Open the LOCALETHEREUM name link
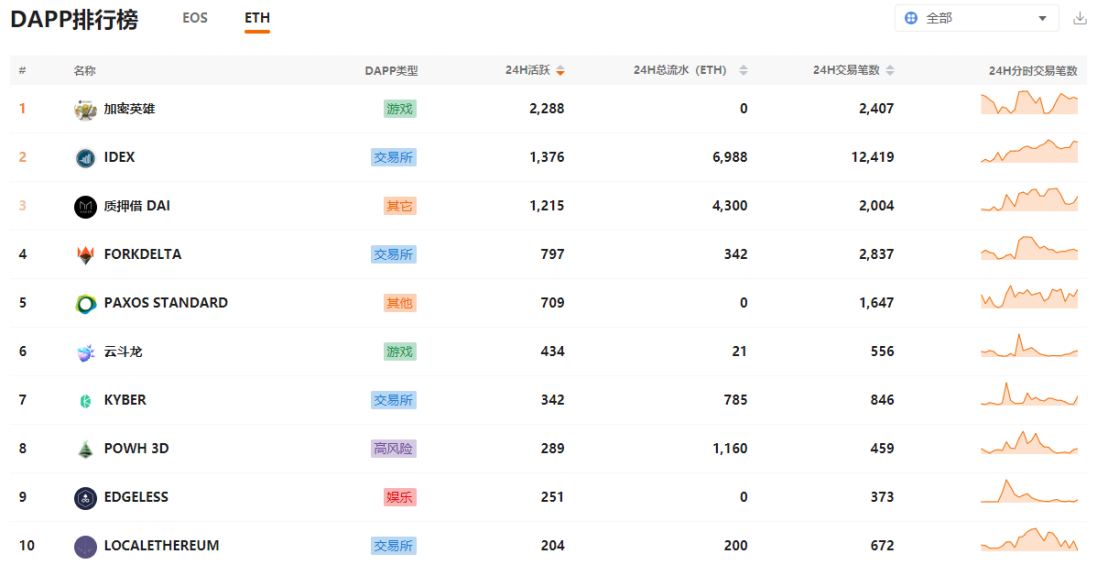Viewport: 1099px width, 580px height. pos(162,545)
